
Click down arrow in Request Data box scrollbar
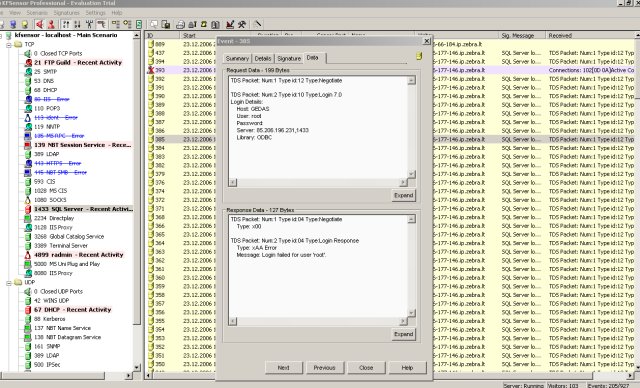coord(411,174)
